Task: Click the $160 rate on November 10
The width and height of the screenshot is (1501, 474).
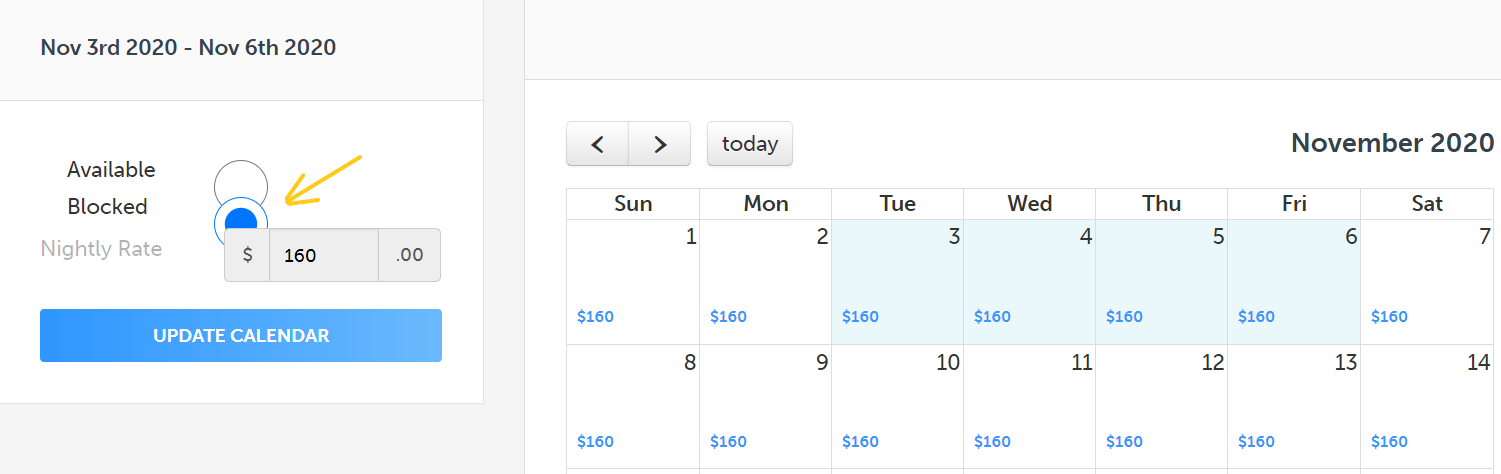Action: [860, 442]
